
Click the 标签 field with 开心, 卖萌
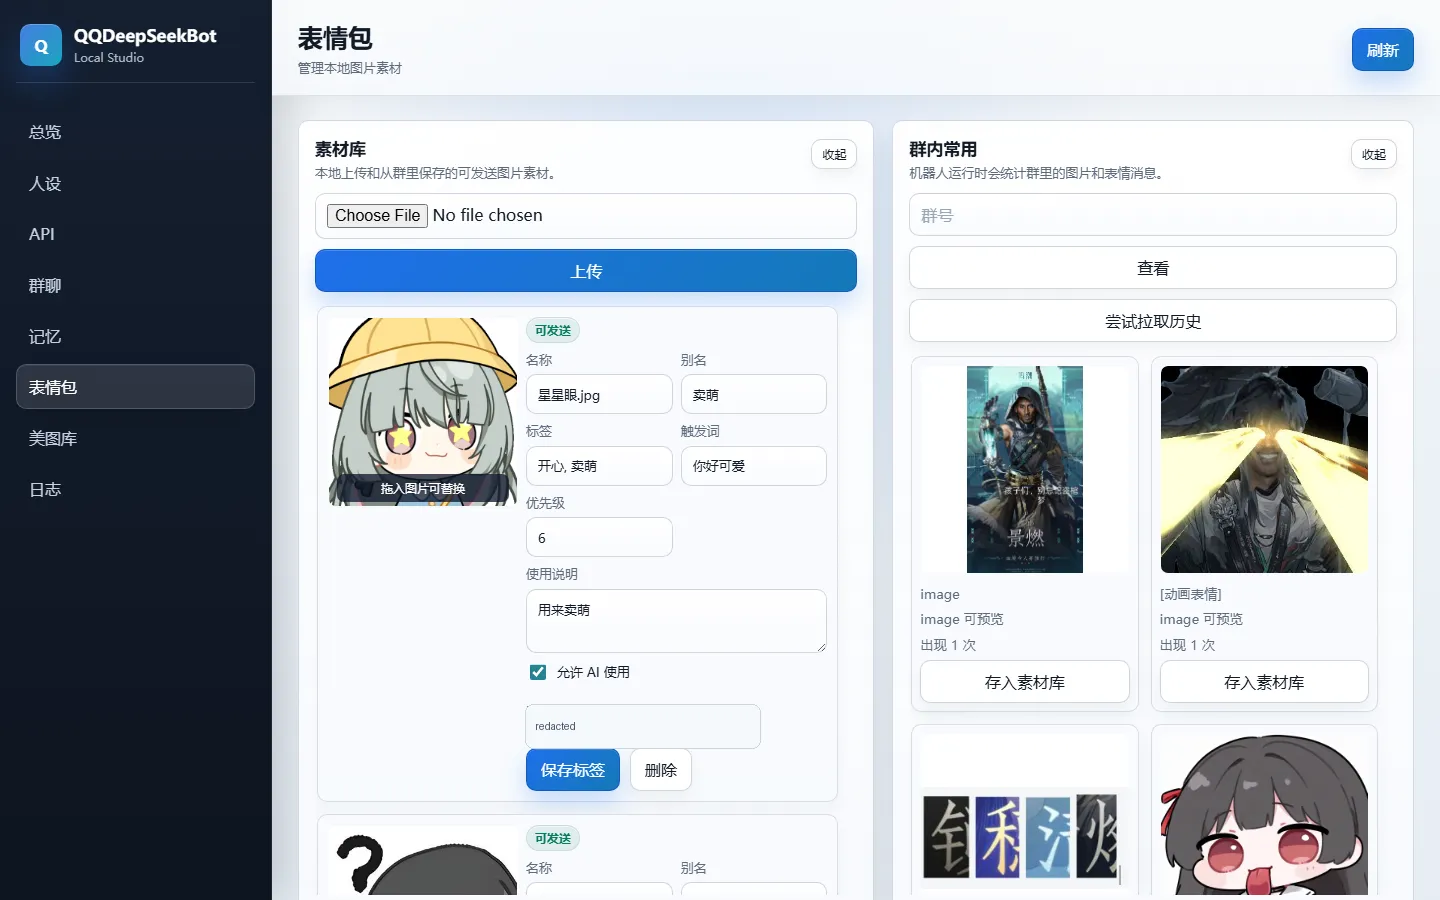point(599,466)
